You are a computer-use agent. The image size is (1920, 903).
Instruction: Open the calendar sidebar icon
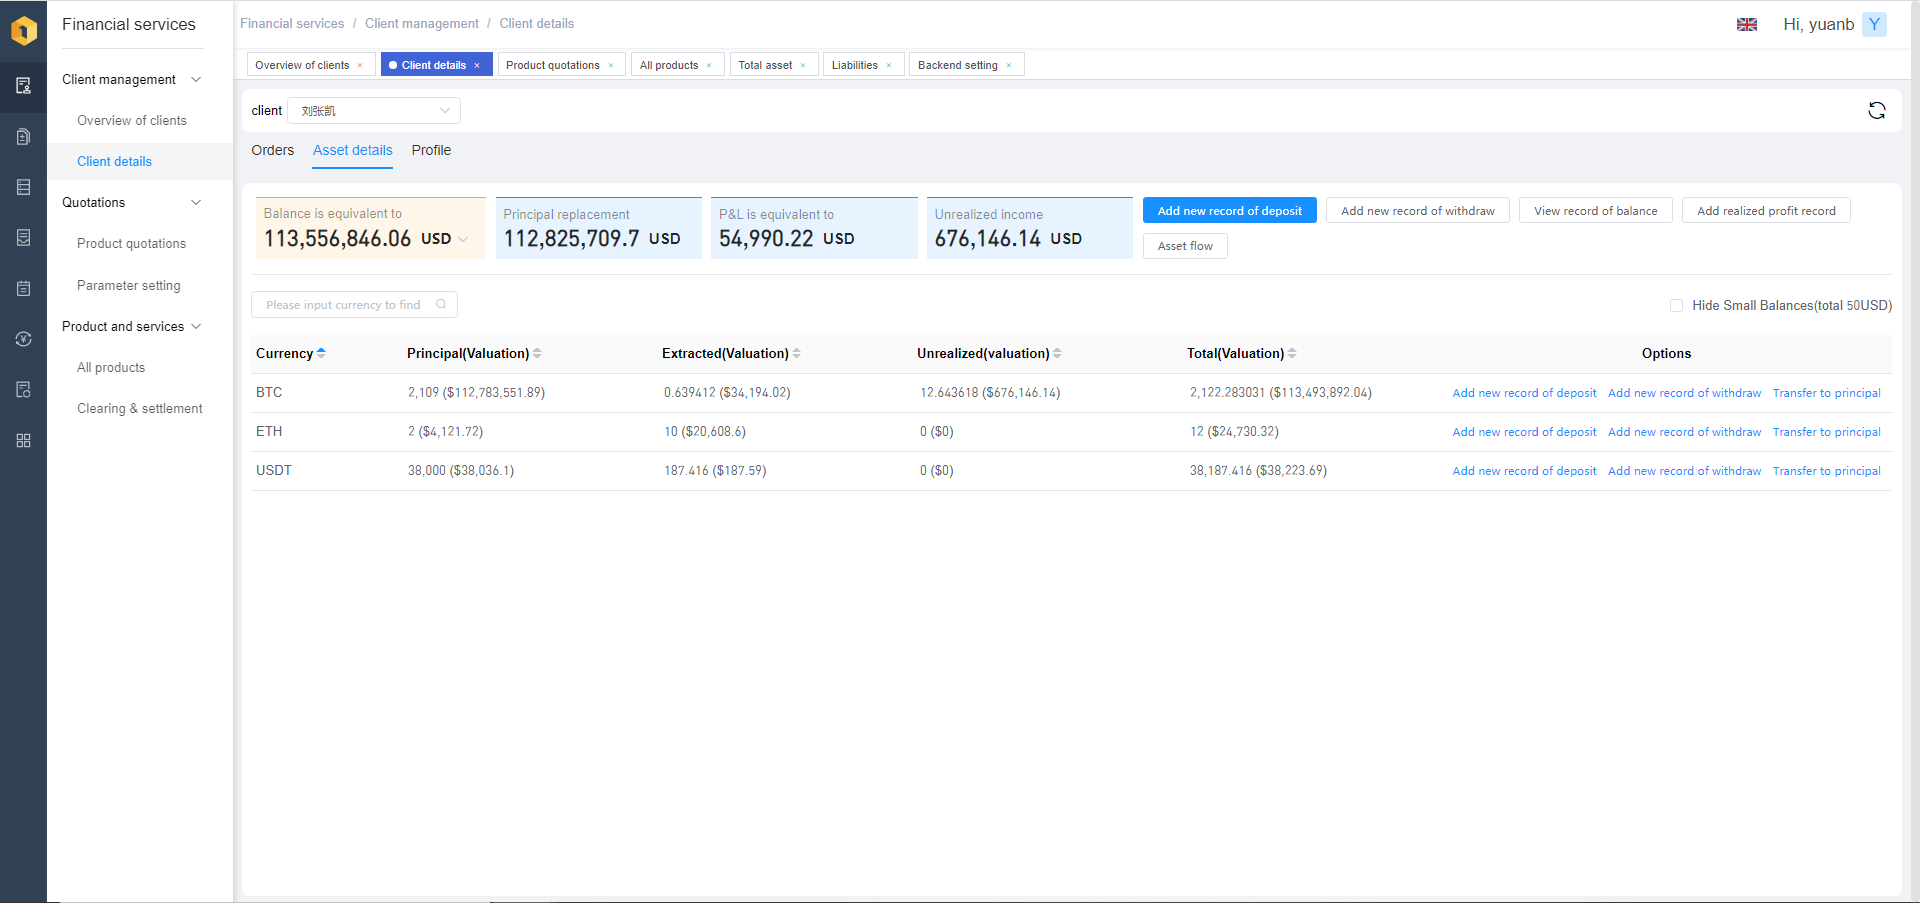point(24,289)
